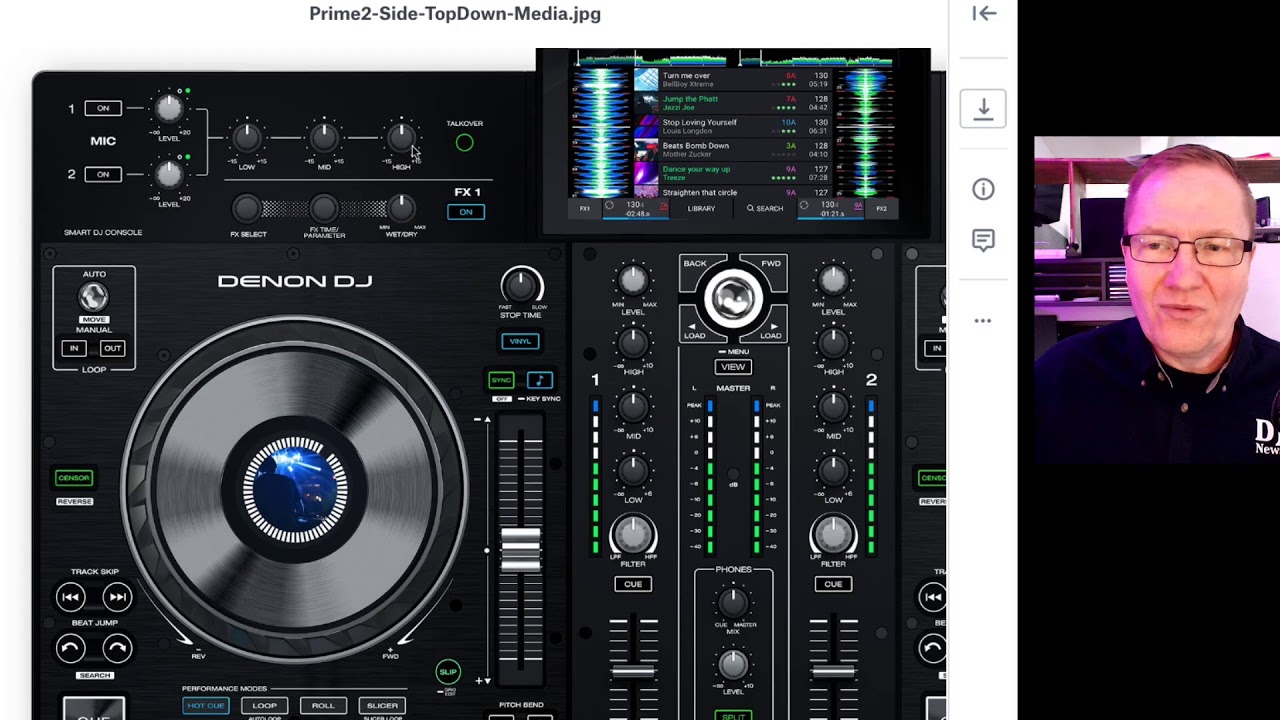
Task: Toggle the left deck Censor button
Action: [74, 478]
